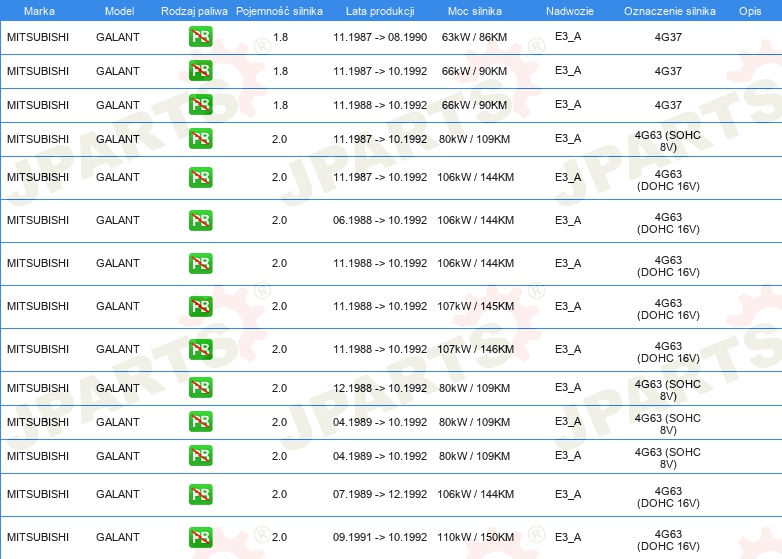782x559 pixels.
Task: Click the fuel icon in the 06.1988 row
Action: [200, 220]
